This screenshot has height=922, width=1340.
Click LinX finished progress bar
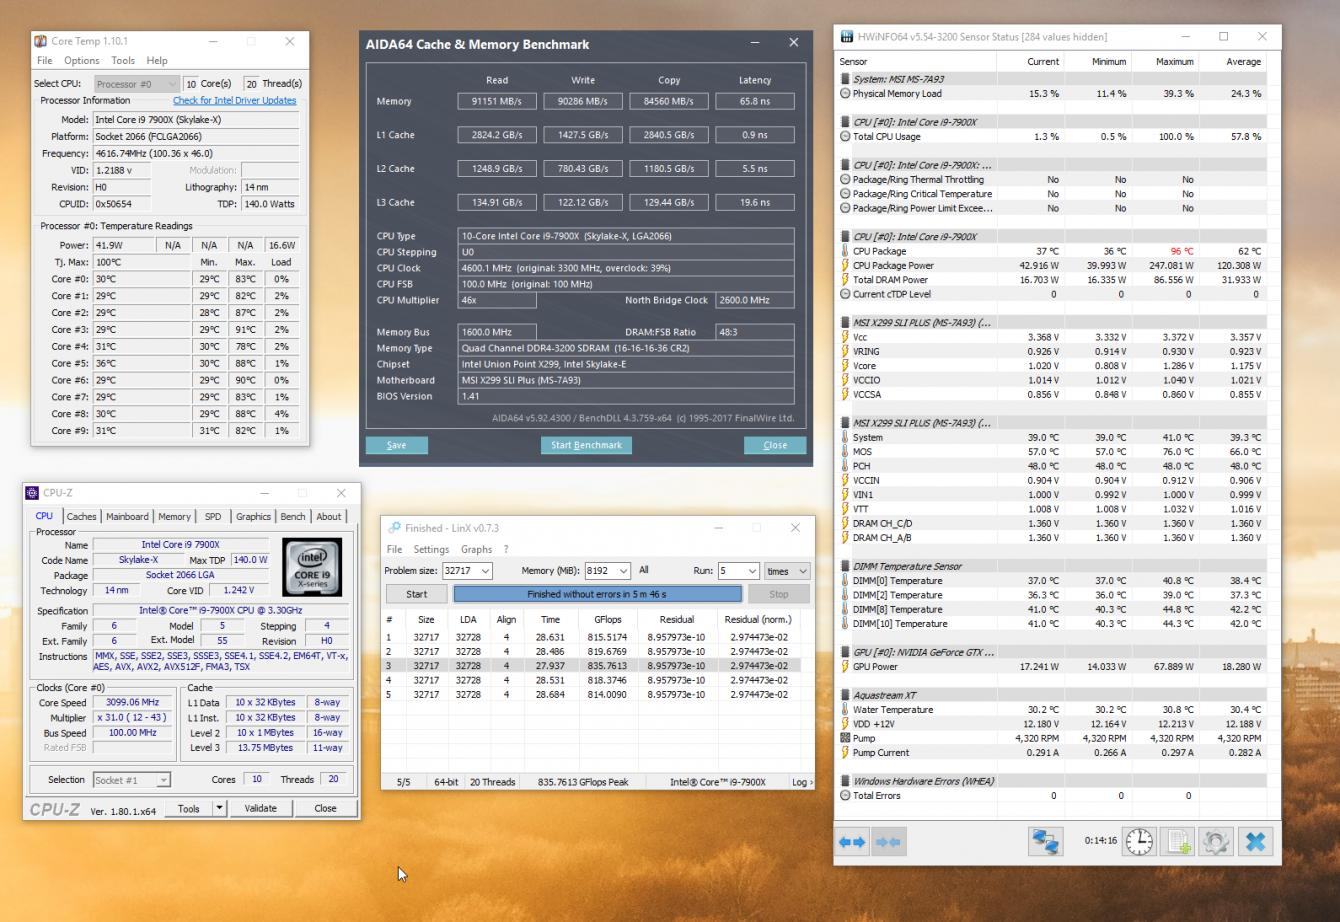click(598, 594)
